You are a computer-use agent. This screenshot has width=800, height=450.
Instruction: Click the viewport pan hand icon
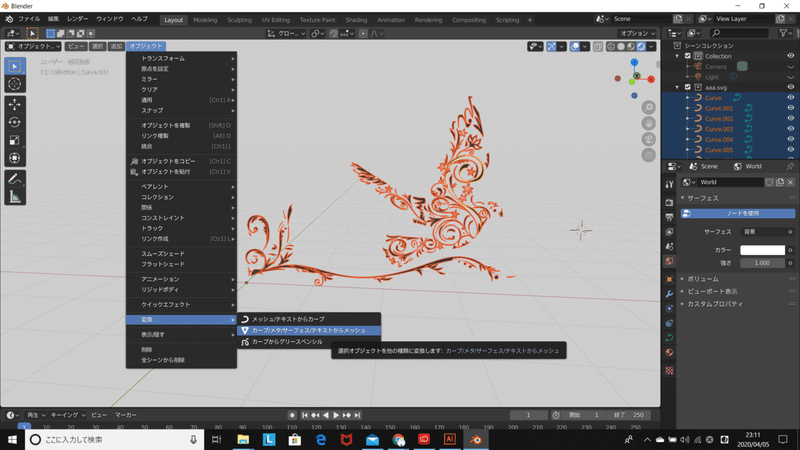pos(648,123)
